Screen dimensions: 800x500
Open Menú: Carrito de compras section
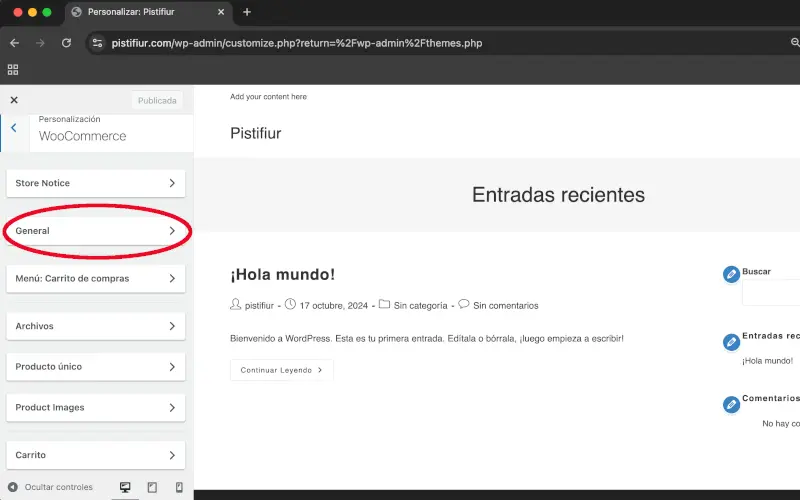click(x=96, y=279)
